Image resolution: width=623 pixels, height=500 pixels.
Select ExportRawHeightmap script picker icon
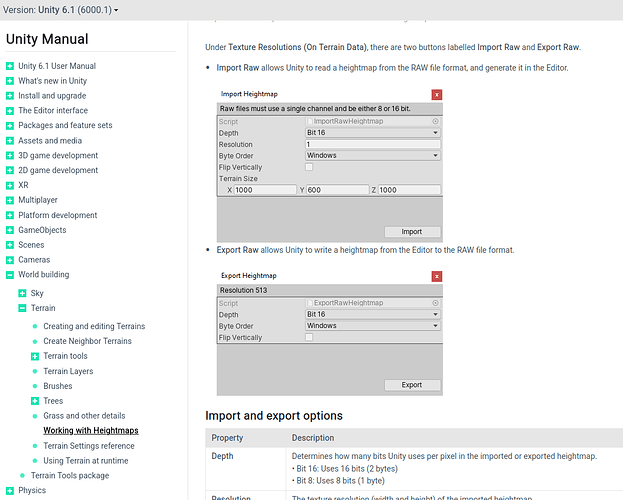coord(435,303)
